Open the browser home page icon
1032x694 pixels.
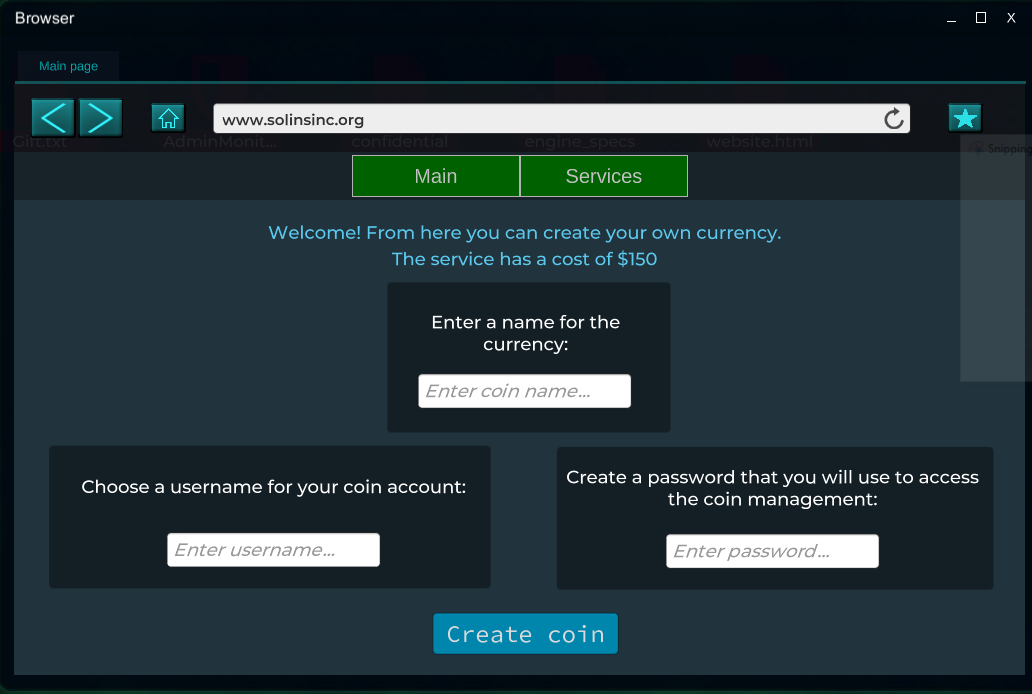tap(168, 119)
